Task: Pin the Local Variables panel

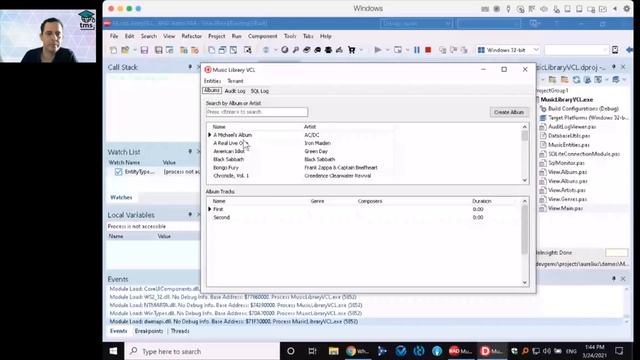Action: click(x=190, y=215)
